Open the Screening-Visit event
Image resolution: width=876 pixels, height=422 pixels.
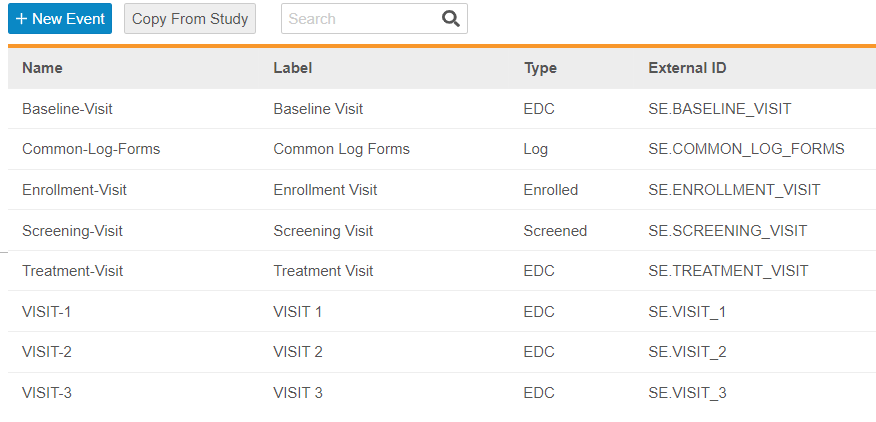pos(72,231)
